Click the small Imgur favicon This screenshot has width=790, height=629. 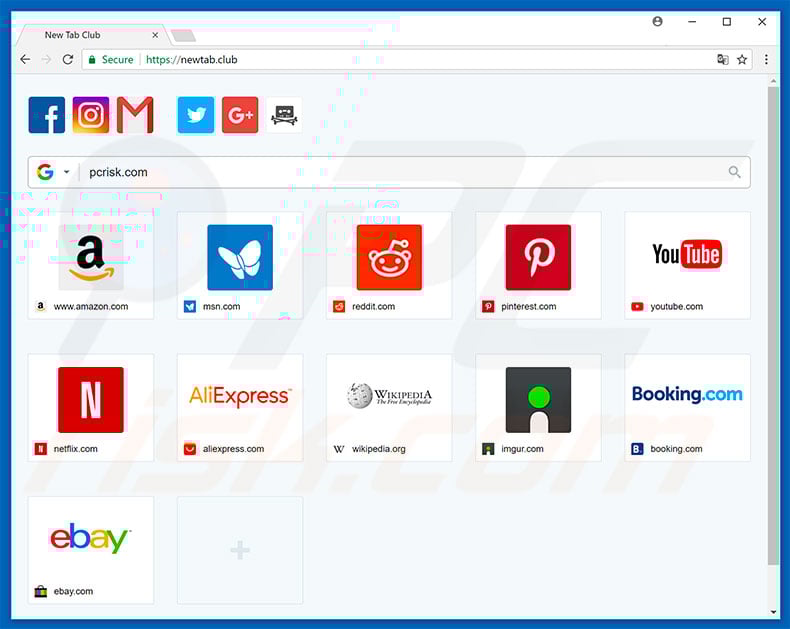(x=488, y=449)
